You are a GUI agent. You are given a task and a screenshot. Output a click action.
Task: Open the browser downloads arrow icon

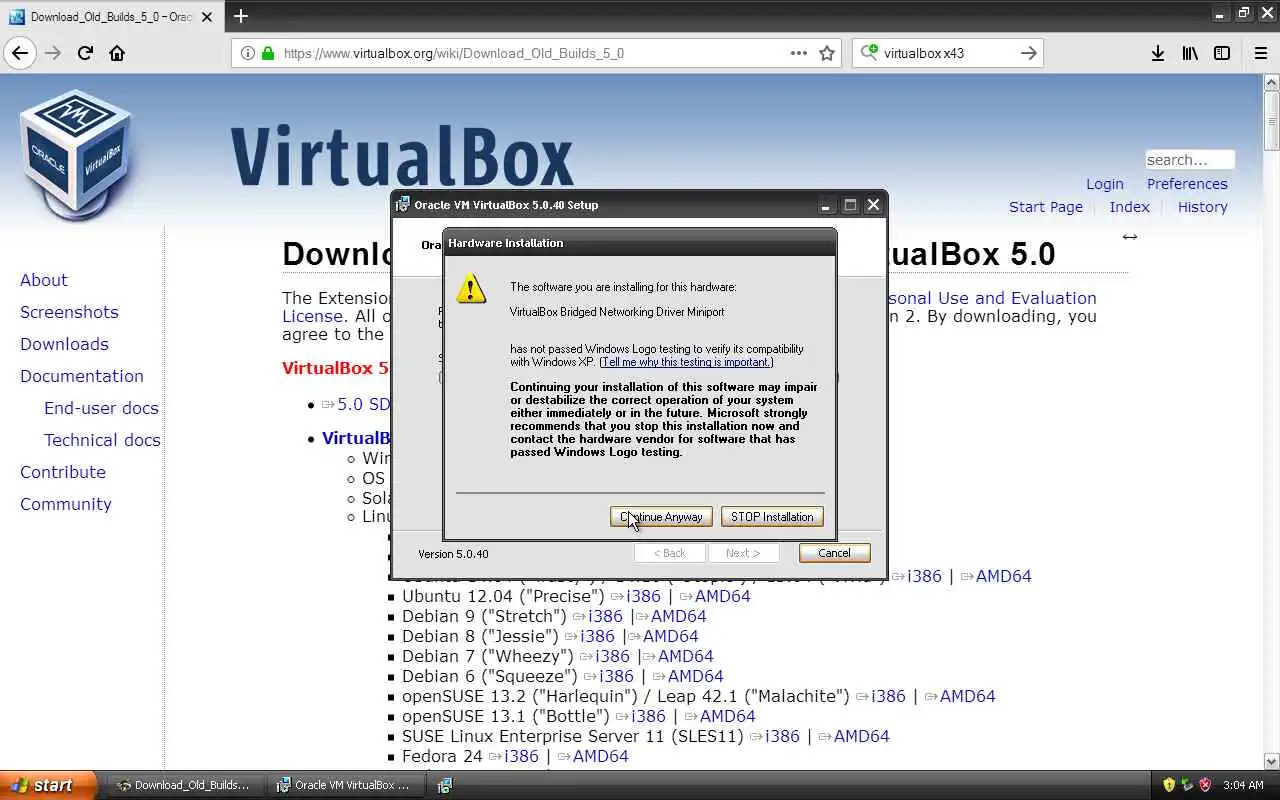pos(1158,53)
